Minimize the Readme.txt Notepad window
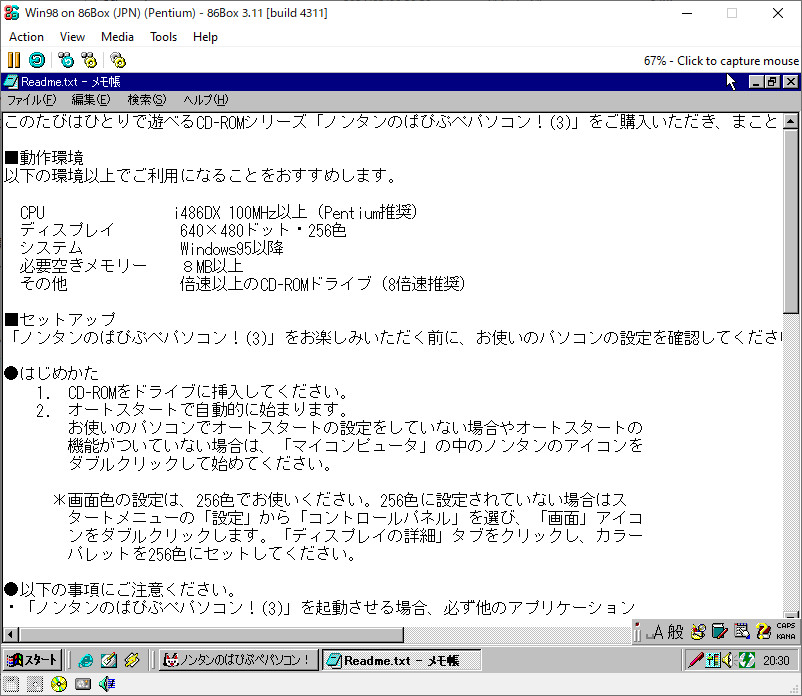Viewport: 802px width, 696px height. pos(756,82)
